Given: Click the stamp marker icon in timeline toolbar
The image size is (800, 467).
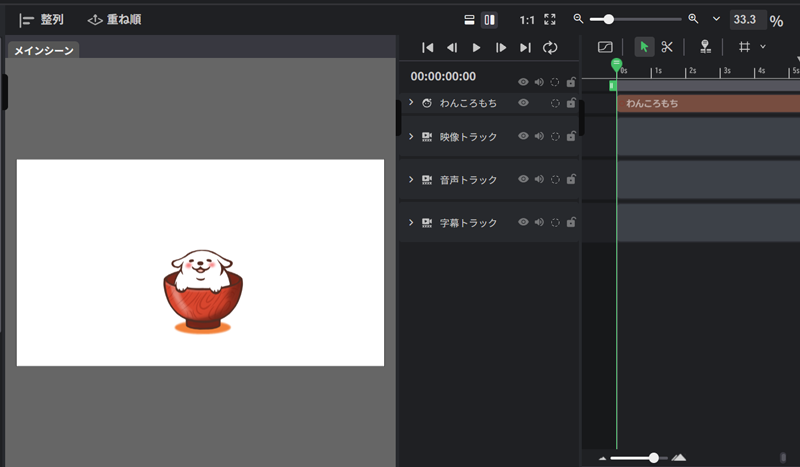Looking at the screenshot, I should point(705,47).
